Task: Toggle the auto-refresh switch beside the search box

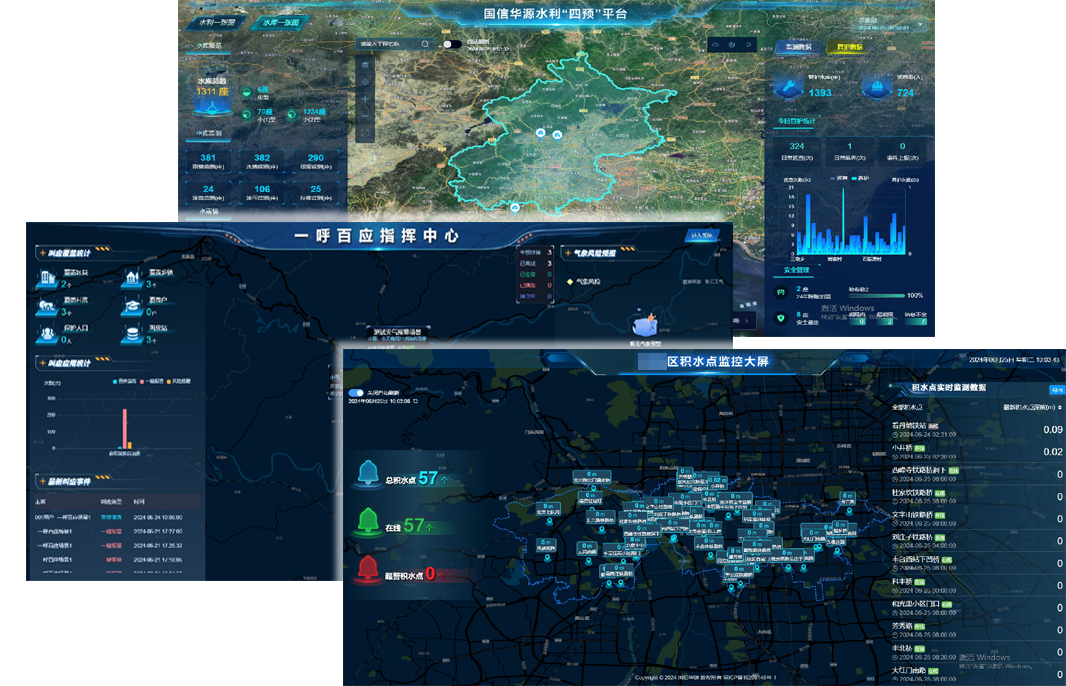Action: [x=451, y=44]
